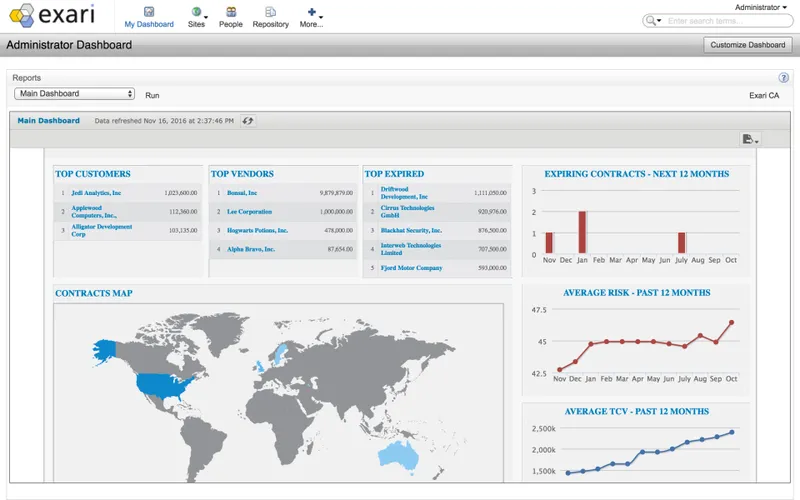The height and width of the screenshot is (500, 800).
Task: Expand the Main Dashboard report selector
Action: click(74, 93)
